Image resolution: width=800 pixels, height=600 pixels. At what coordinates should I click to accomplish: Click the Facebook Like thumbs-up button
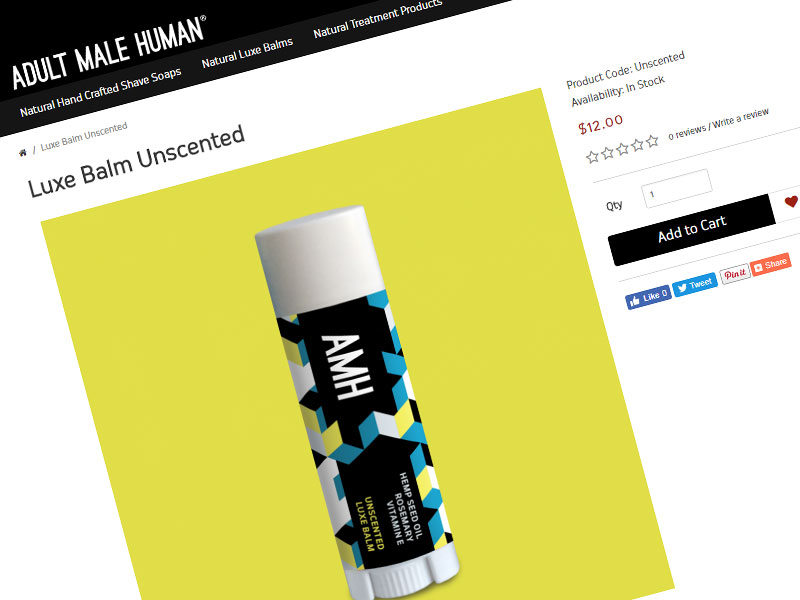coord(648,297)
